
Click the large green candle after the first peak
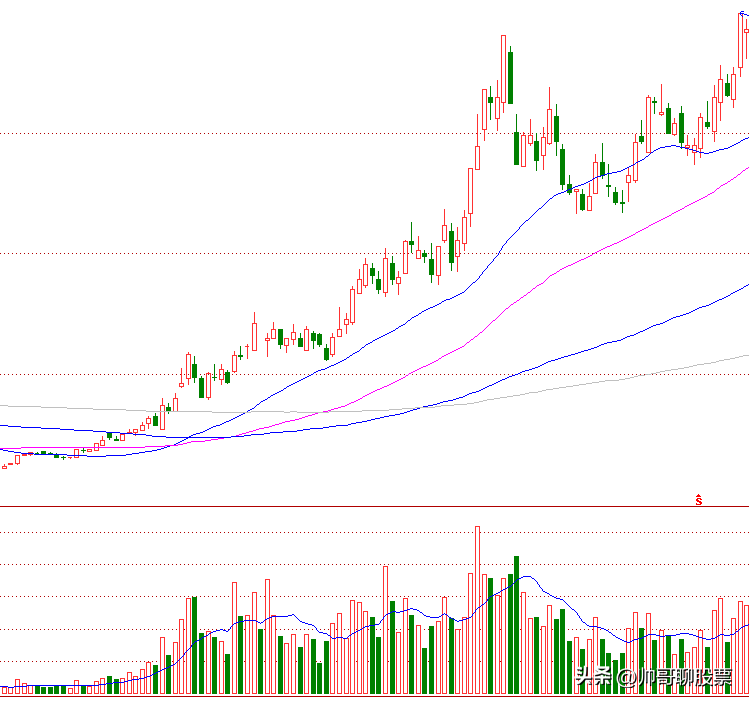coord(511,75)
